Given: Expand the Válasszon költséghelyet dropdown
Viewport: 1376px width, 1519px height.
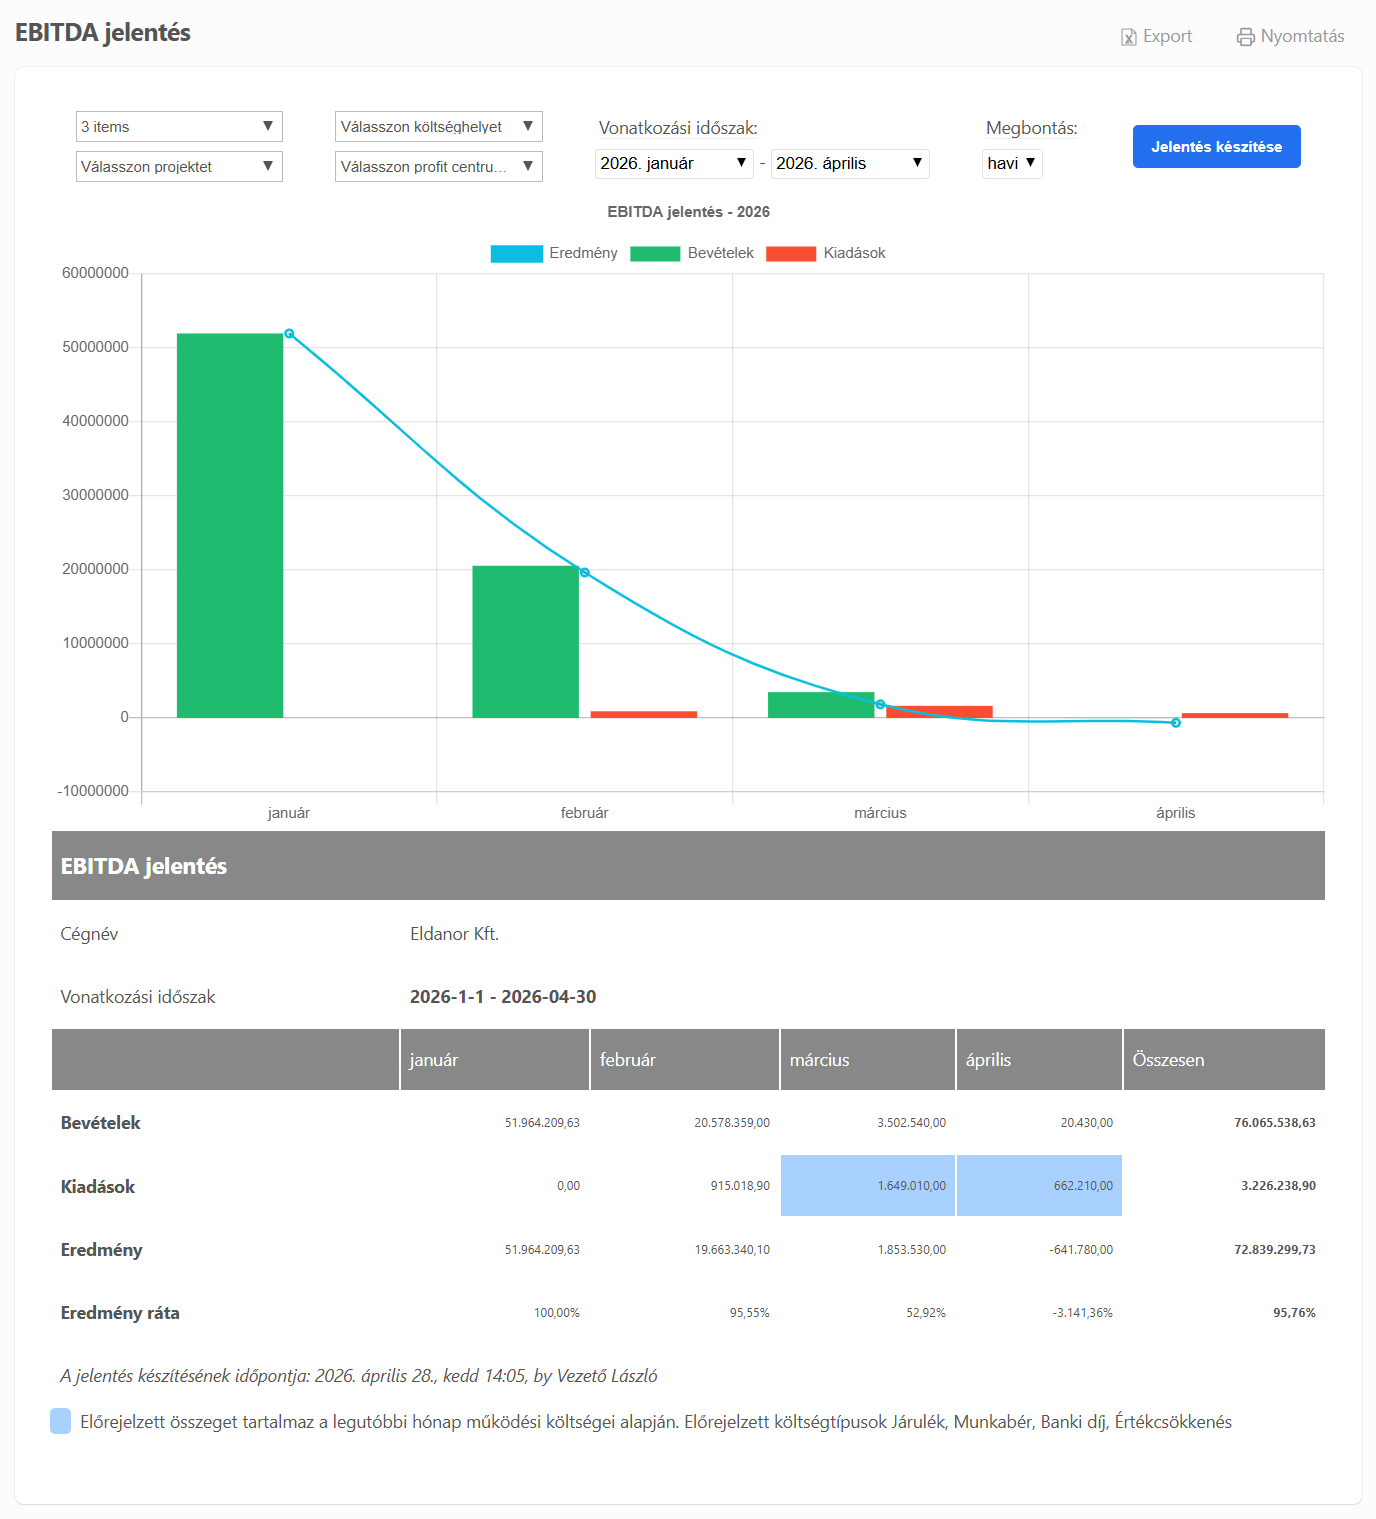Looking at the screenshot, I should click(x=438, y=127).
